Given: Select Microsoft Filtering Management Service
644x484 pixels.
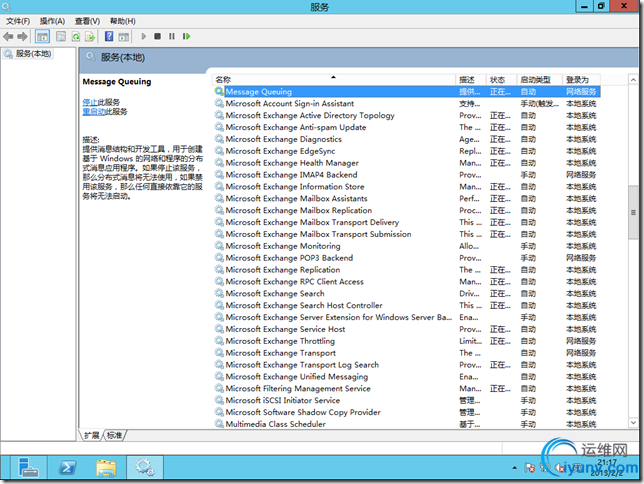Looking at the screenshot, I should coord(407,389).
